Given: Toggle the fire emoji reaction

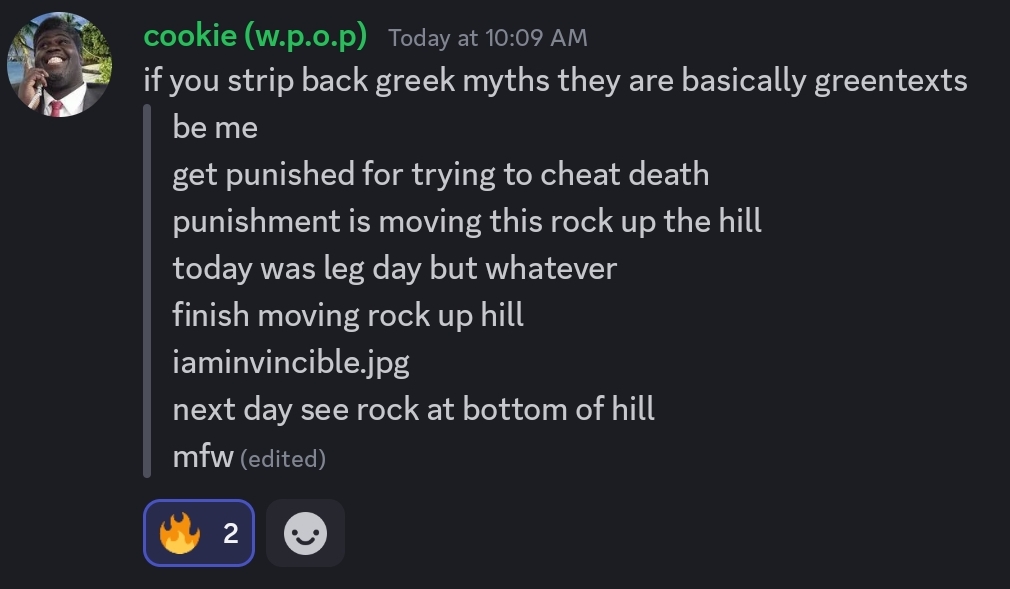Looking at the screenshot, I should pyautogui.click(x=181, y=533).
